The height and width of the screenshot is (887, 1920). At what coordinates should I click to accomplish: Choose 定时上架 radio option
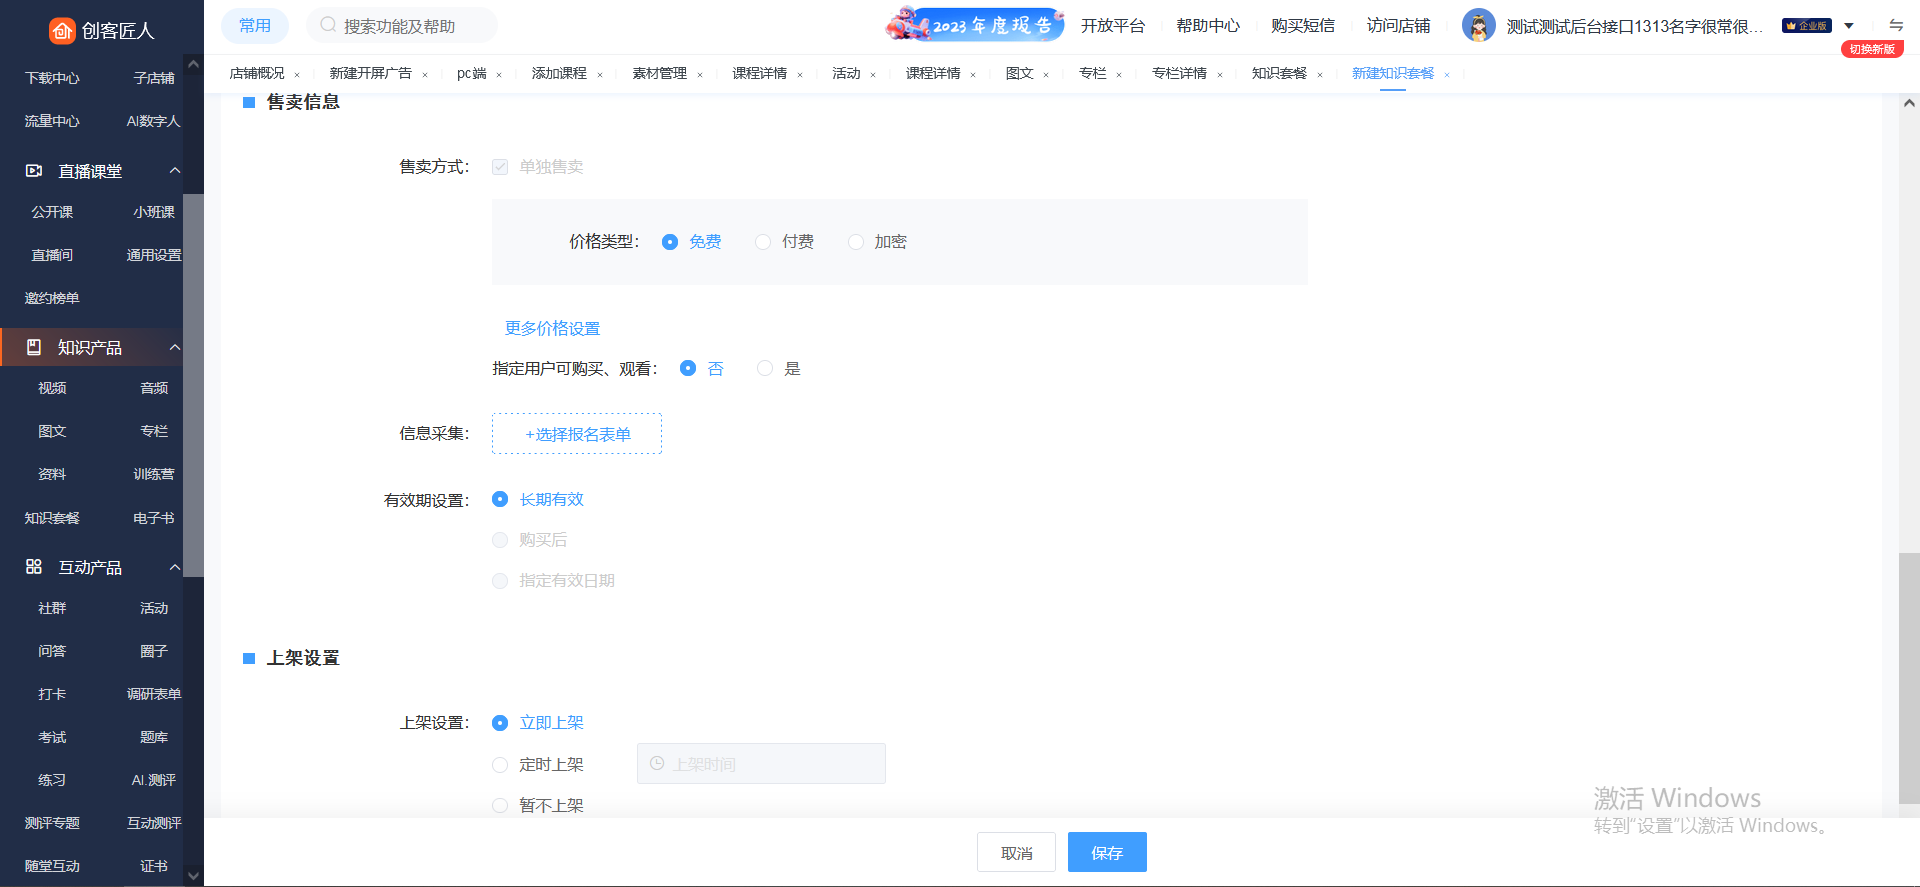point(500,765)
